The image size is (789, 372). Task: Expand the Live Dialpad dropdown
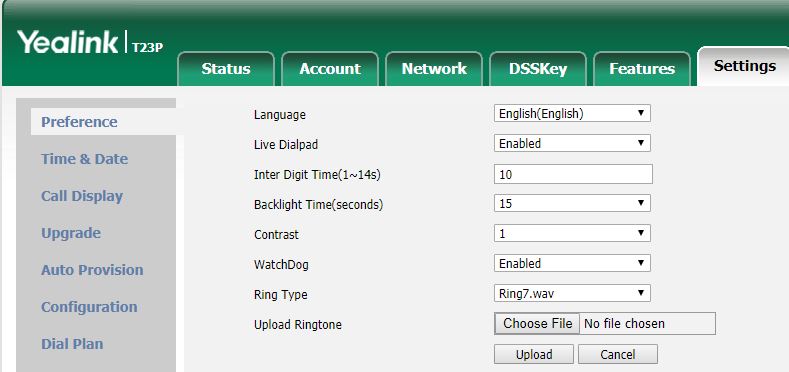coord(572,143)
